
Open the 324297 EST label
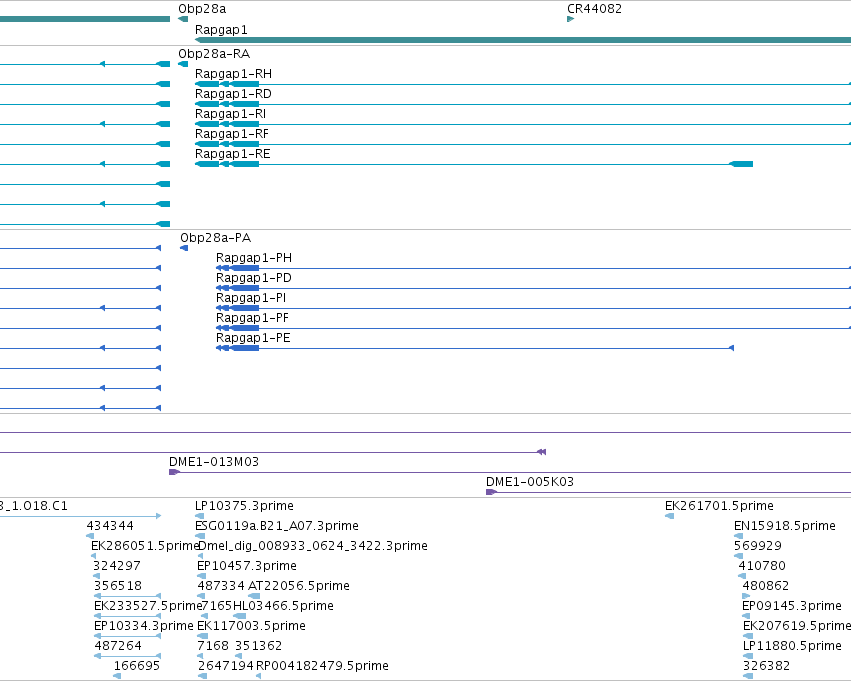pyautogui.click(x=117, y=566)
